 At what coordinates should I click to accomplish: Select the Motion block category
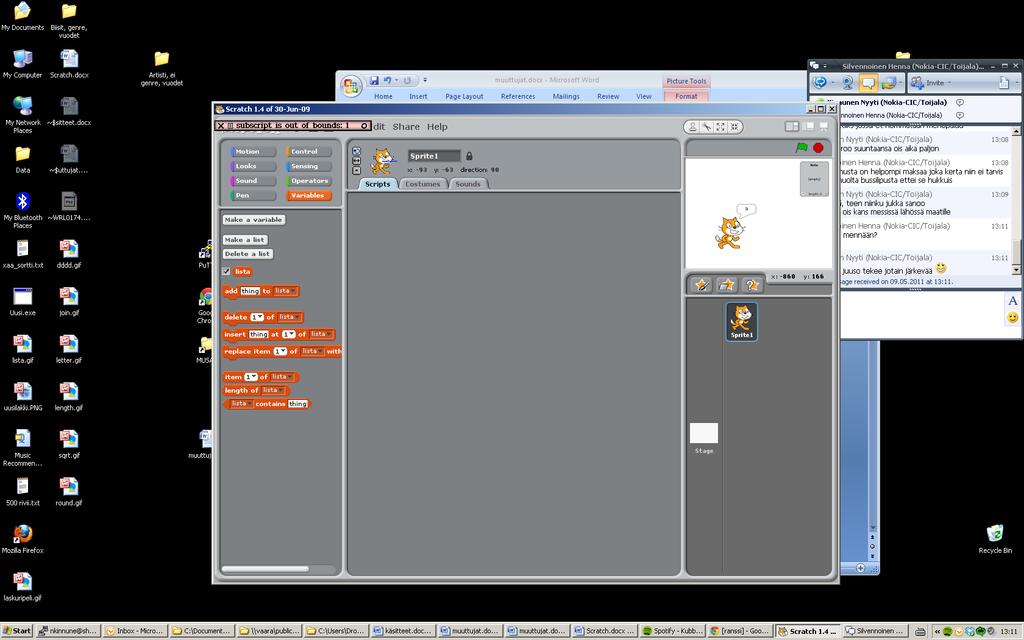point(253,152)
